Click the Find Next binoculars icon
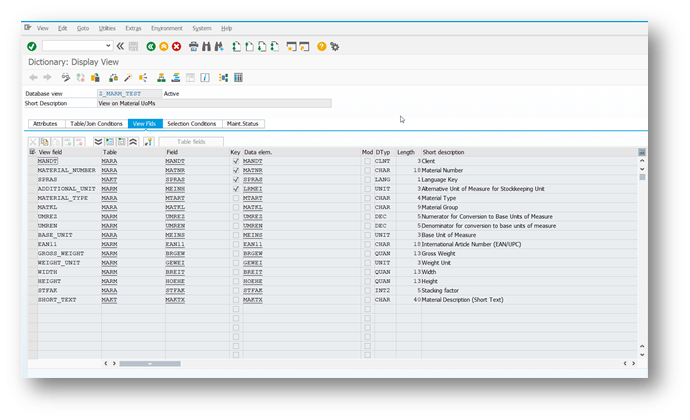 click(x=219, y=46)
